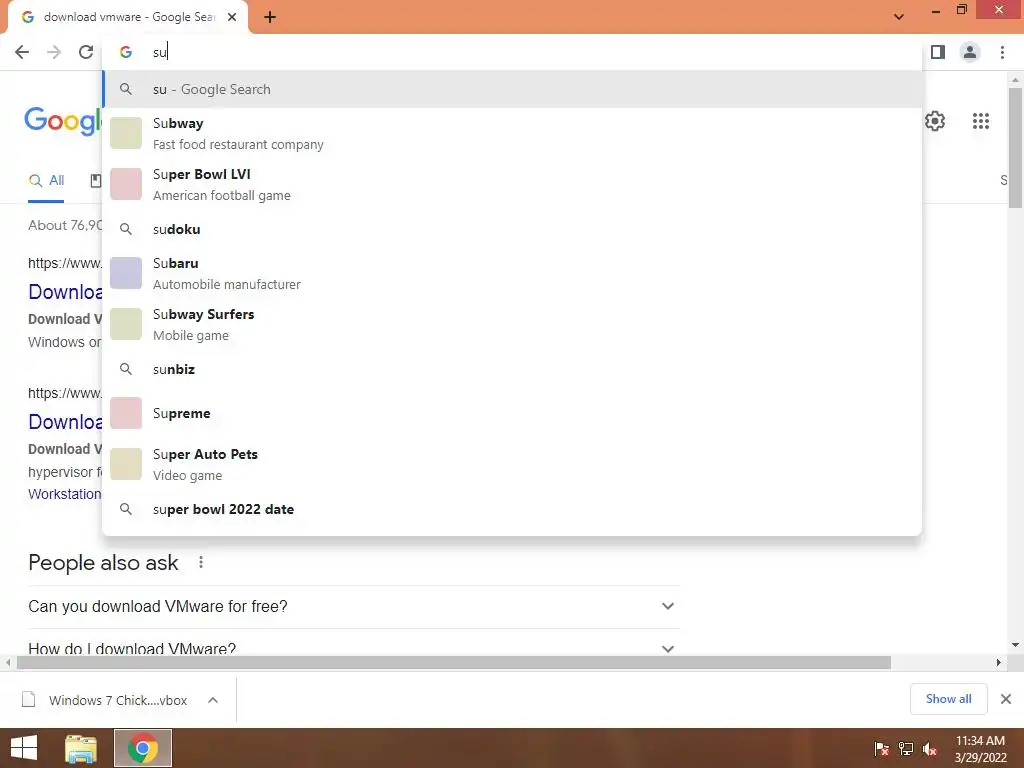Click Show all downloads button
Screen dimensions: 1024x768
coord(948,699)
